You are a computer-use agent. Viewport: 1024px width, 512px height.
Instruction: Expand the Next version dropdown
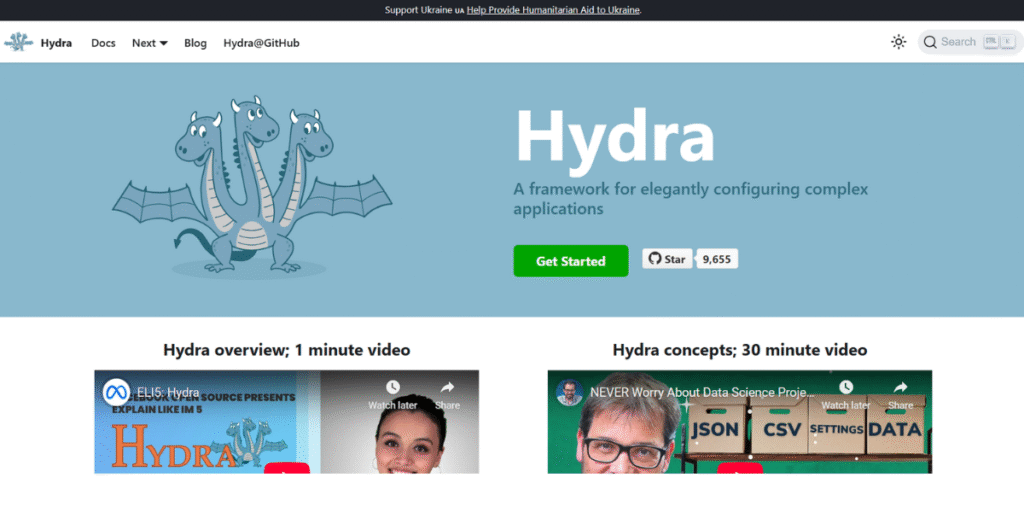(x=149, y=43)
